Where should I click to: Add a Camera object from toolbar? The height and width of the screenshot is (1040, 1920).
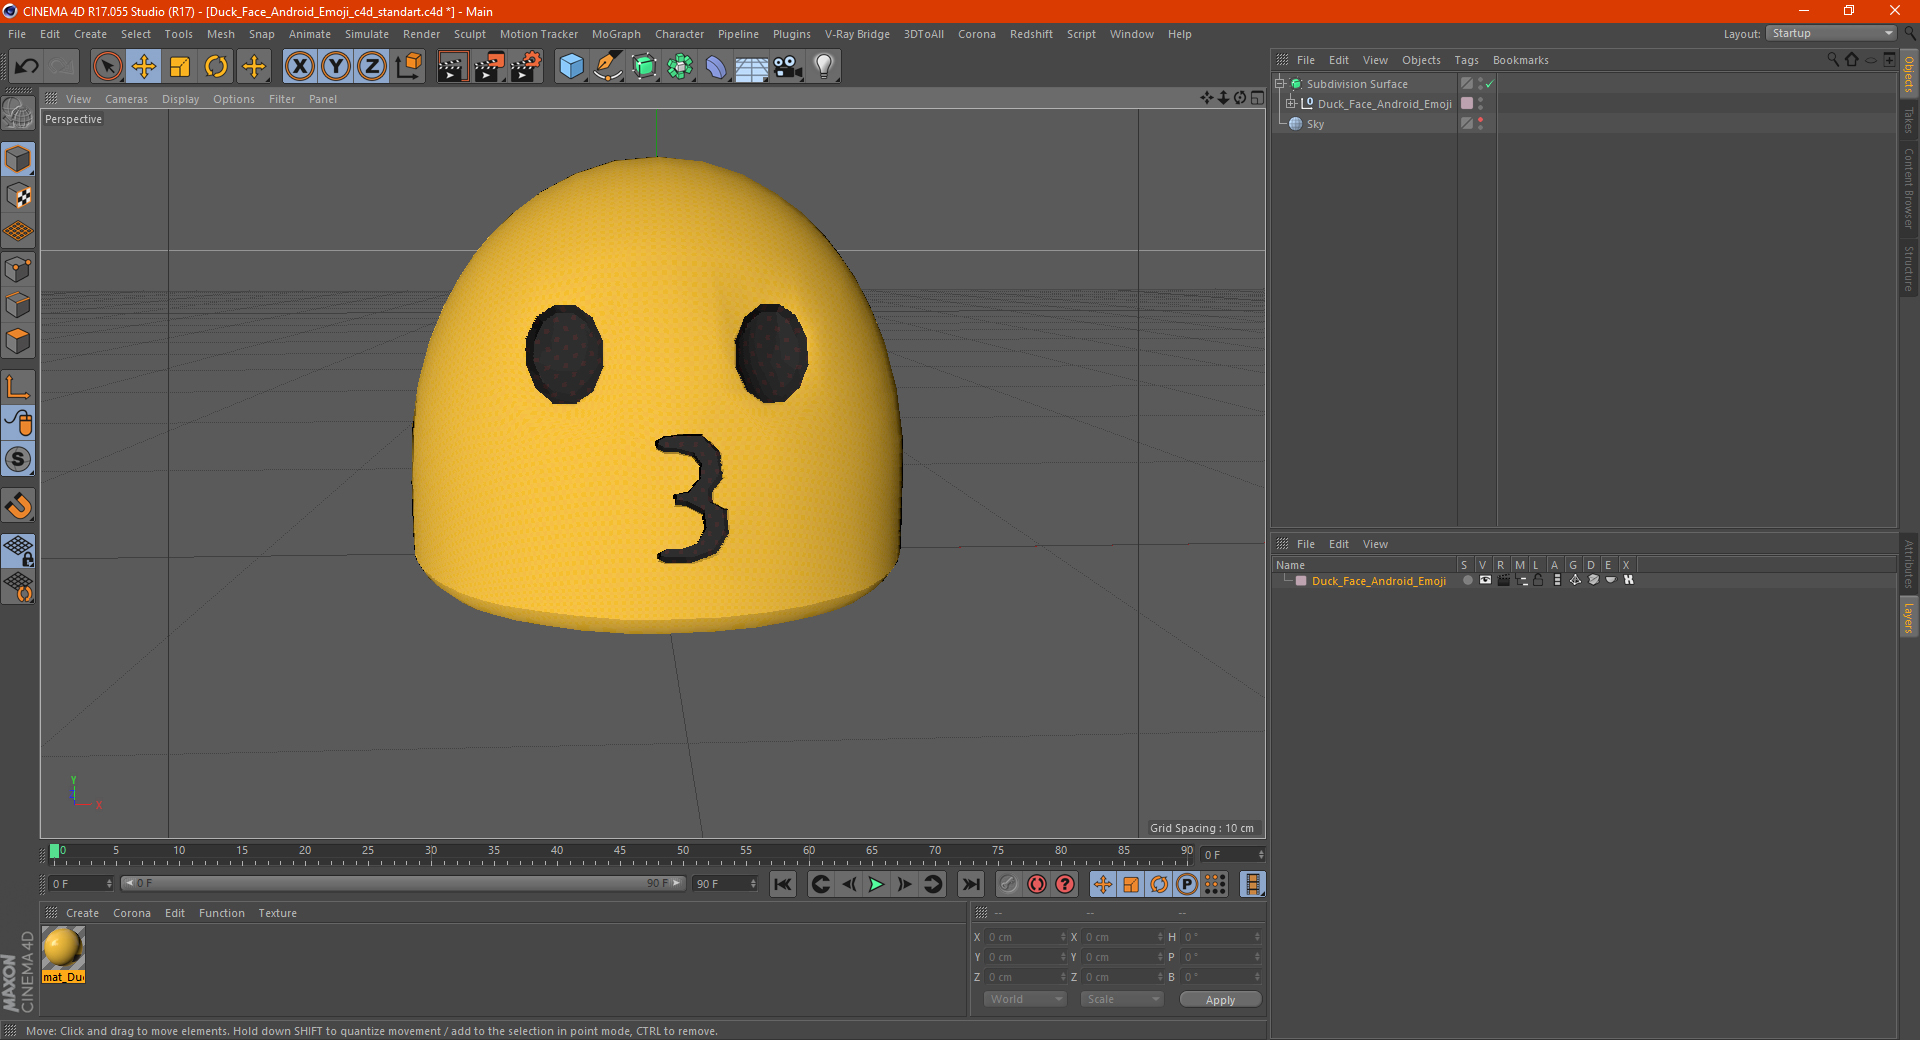pyautogui.click(x=787, y=67)
